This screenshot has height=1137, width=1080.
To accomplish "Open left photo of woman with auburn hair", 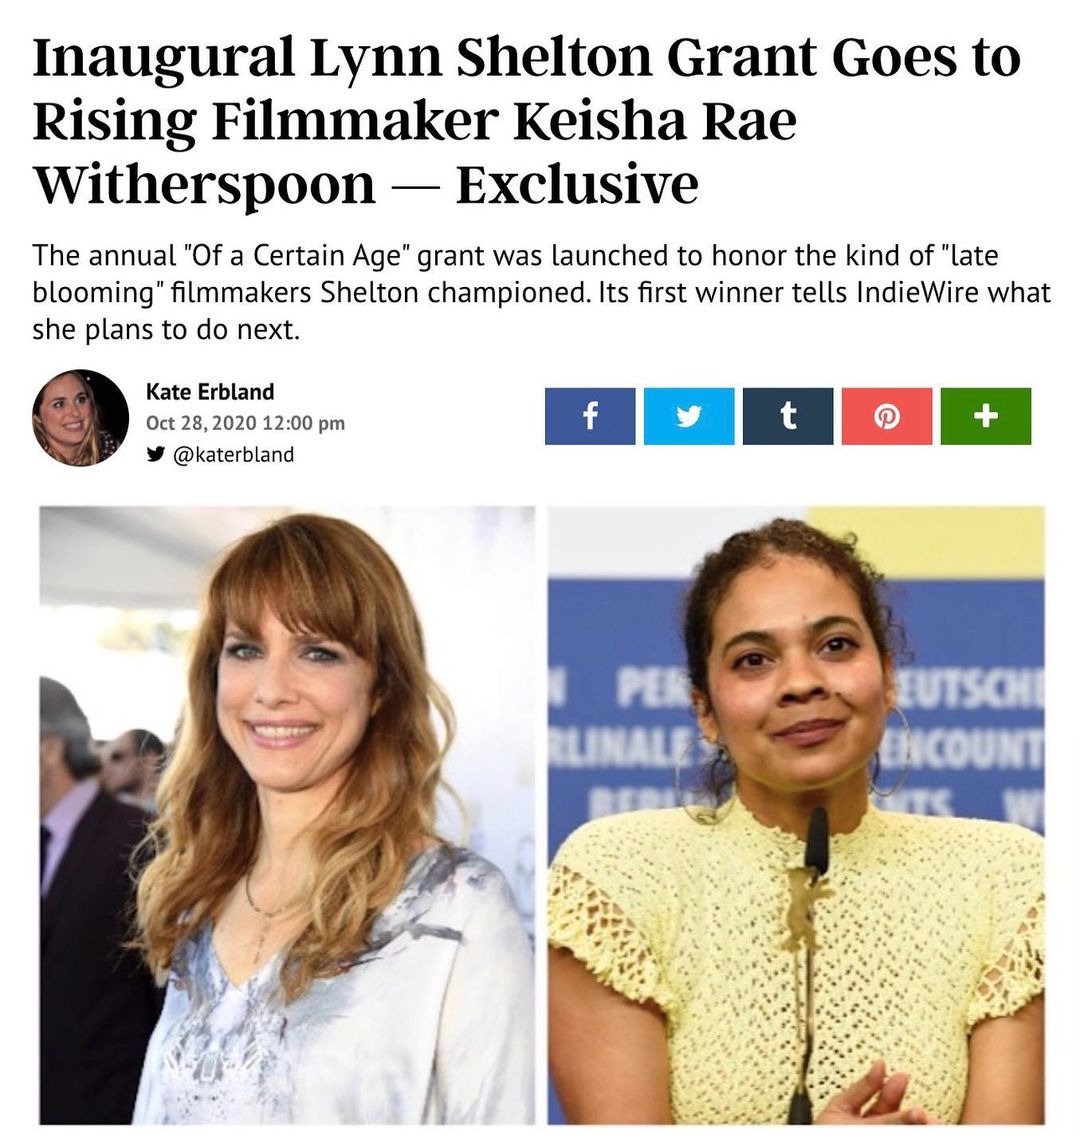I will 288,815.
